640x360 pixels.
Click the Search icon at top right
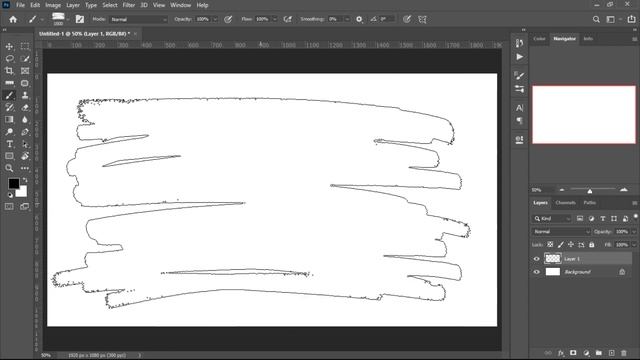coord(596,19)
